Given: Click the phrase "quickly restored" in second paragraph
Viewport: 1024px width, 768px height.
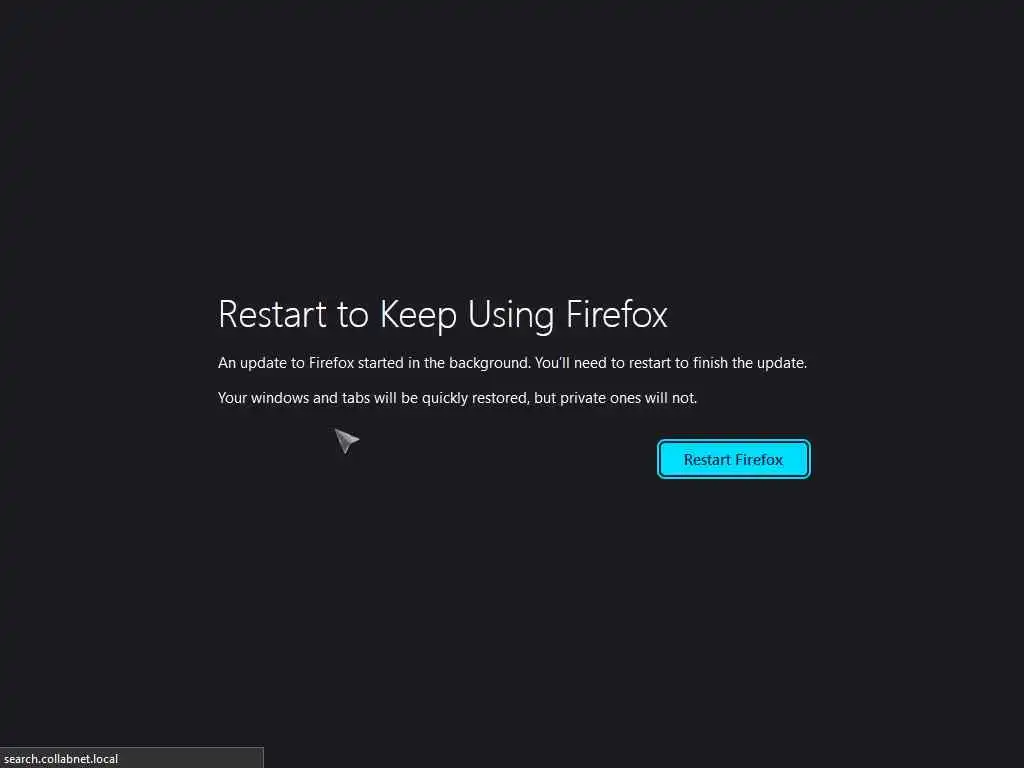Looking at the screenshot, I should [475, 398].
